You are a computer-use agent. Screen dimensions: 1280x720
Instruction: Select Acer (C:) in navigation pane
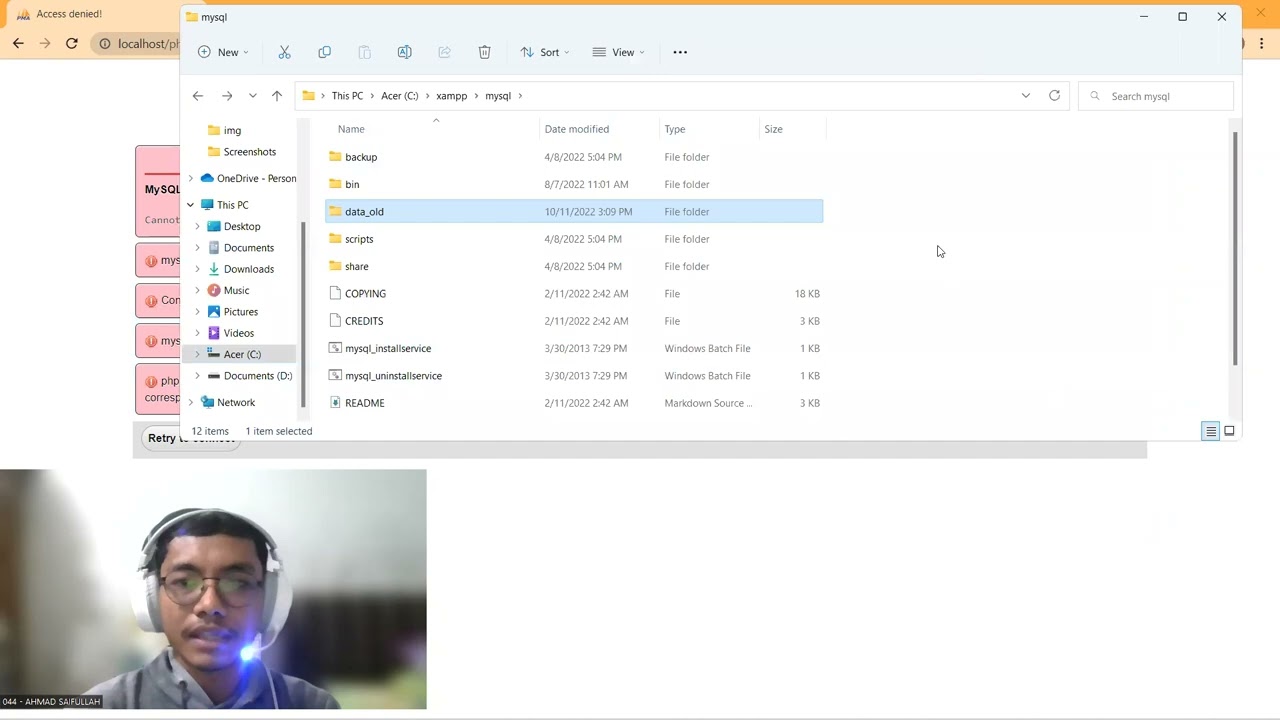coord(242,354)
